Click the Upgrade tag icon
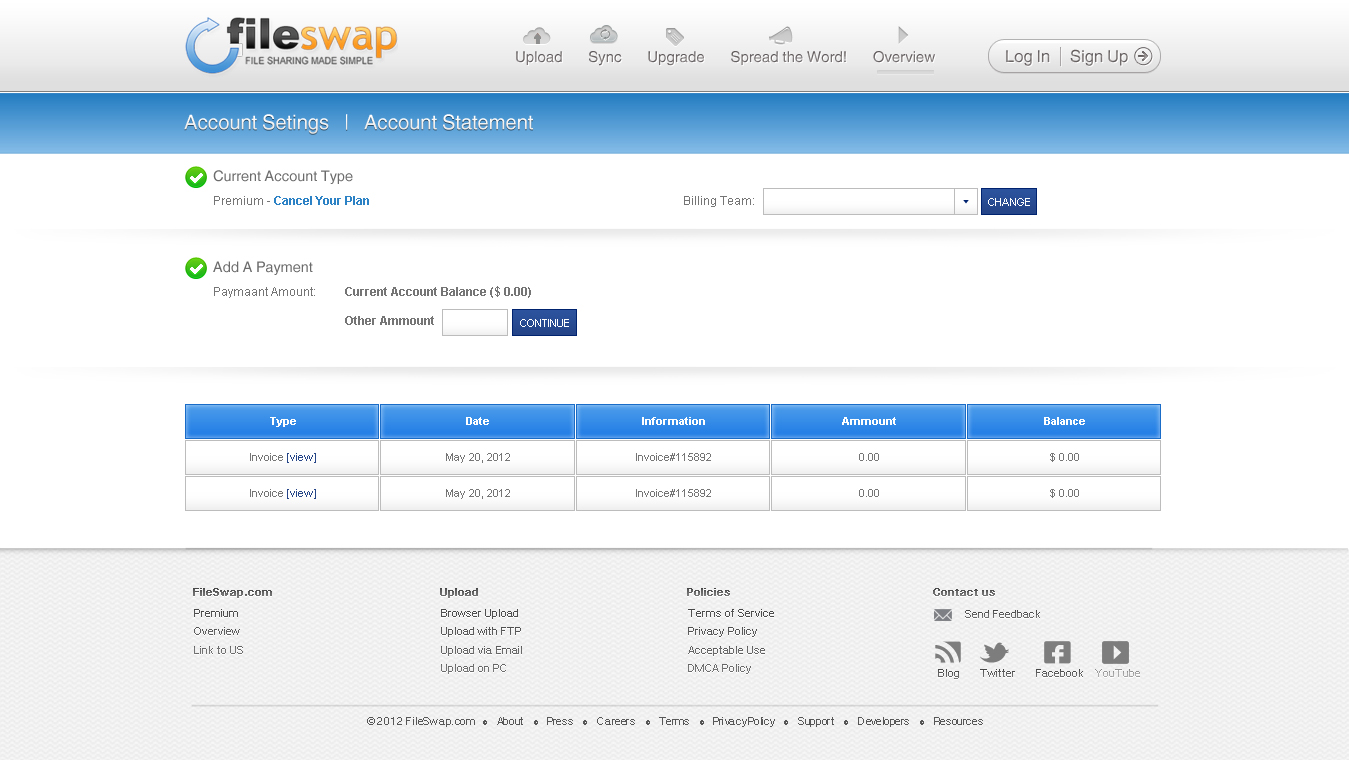This screenshot has width=1349, height=760. tap(675, 37)
